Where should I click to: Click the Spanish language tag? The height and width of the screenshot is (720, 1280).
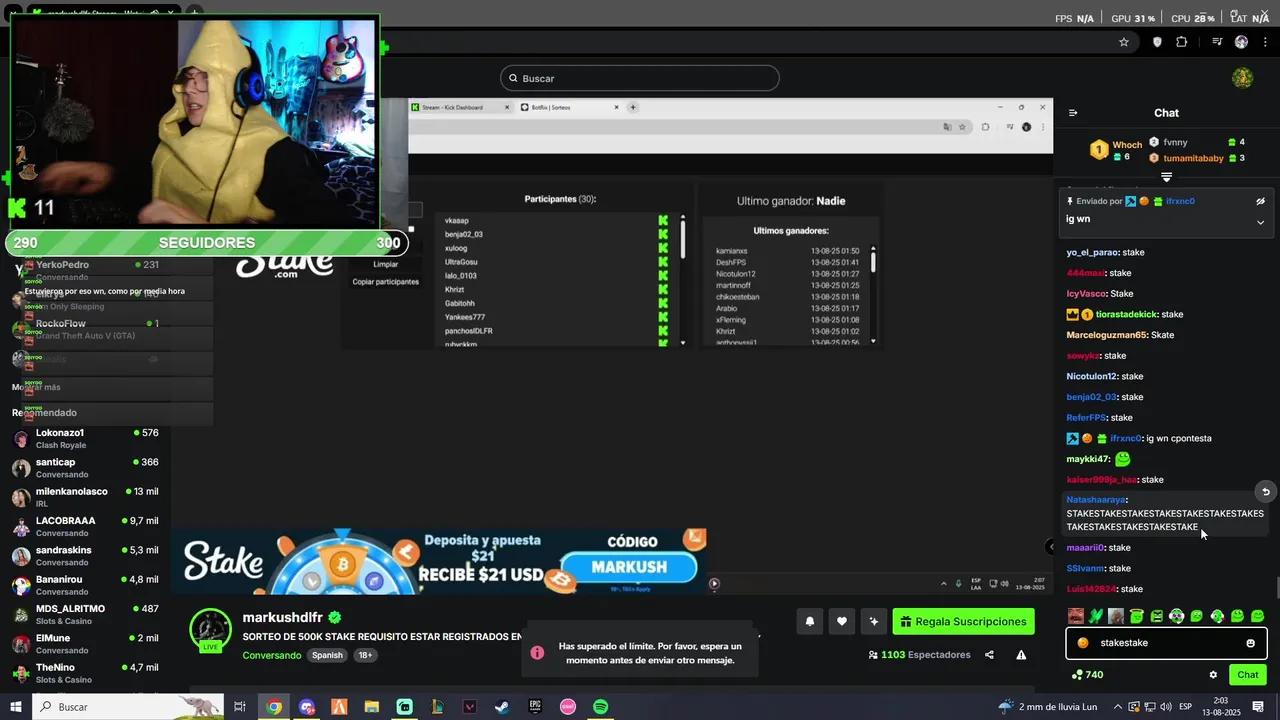[x=327, y=655]
